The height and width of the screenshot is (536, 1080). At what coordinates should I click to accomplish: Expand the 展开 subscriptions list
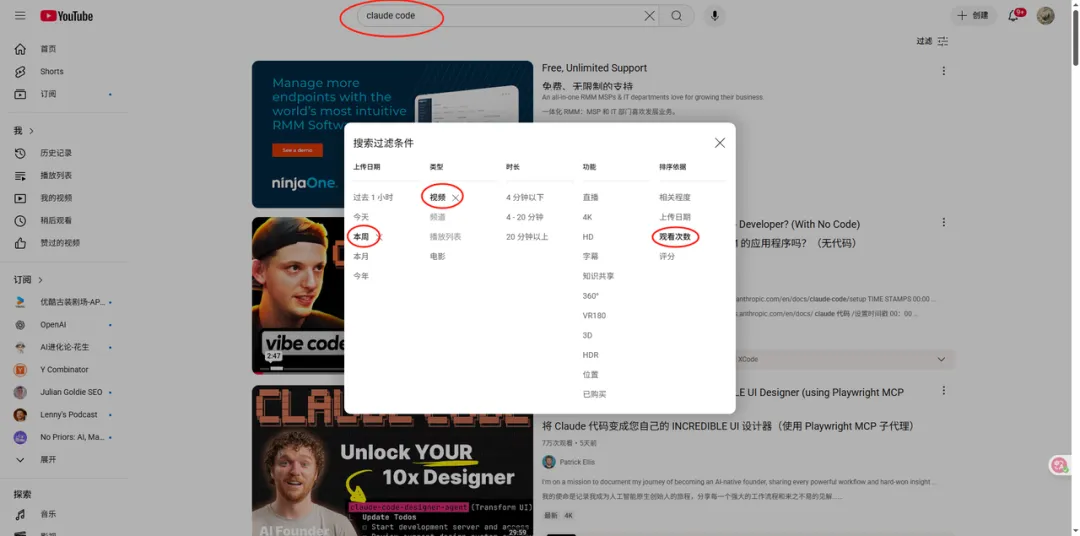[47, 460]
